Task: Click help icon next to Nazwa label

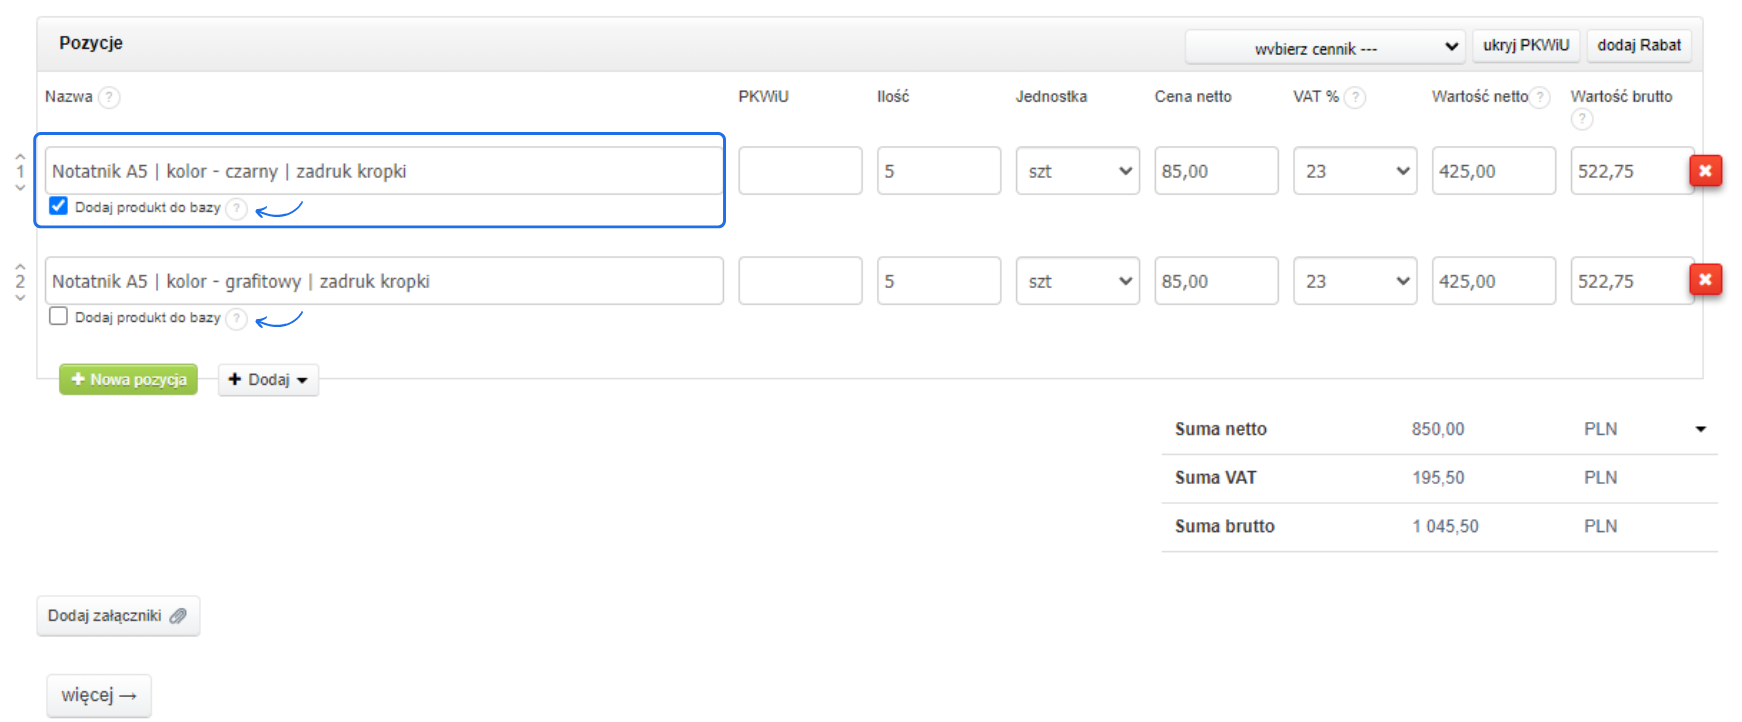Action: 109,97
